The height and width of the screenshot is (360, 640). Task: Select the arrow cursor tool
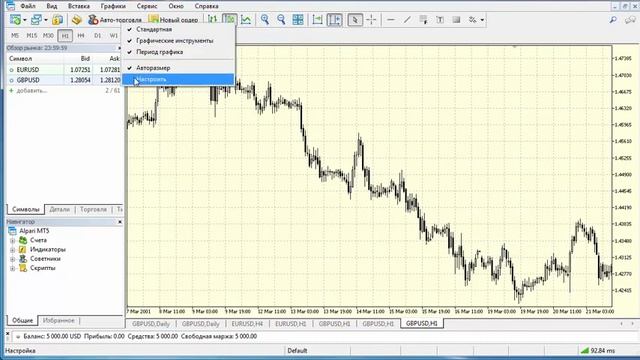tap(355, 20)
